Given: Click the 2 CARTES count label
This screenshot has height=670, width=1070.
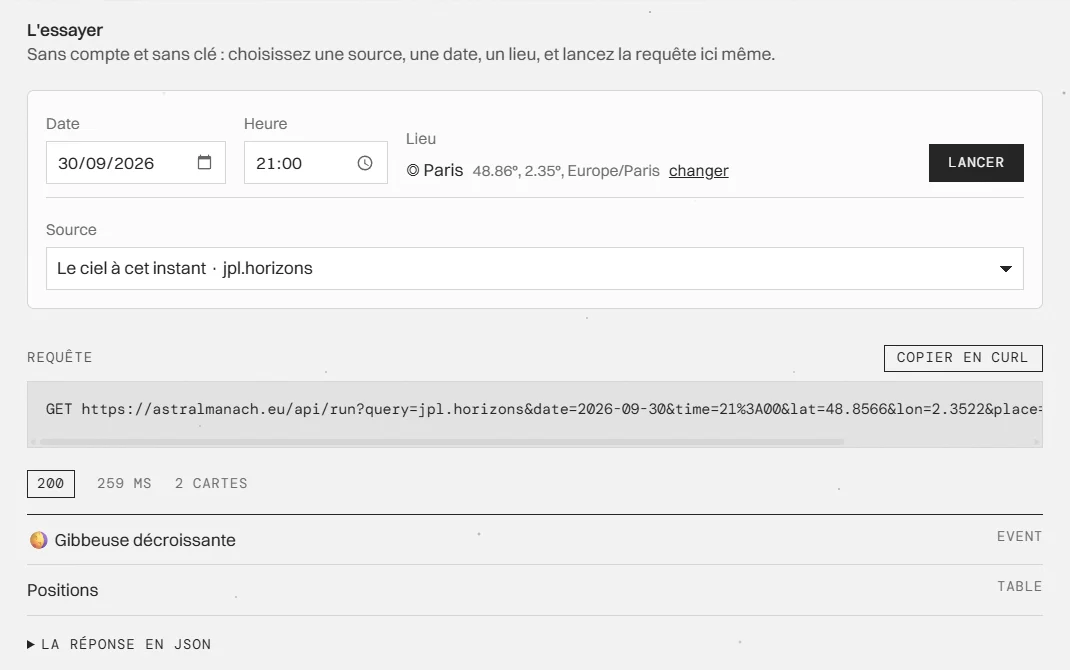Looking at the screenshot, I should 211,484.
